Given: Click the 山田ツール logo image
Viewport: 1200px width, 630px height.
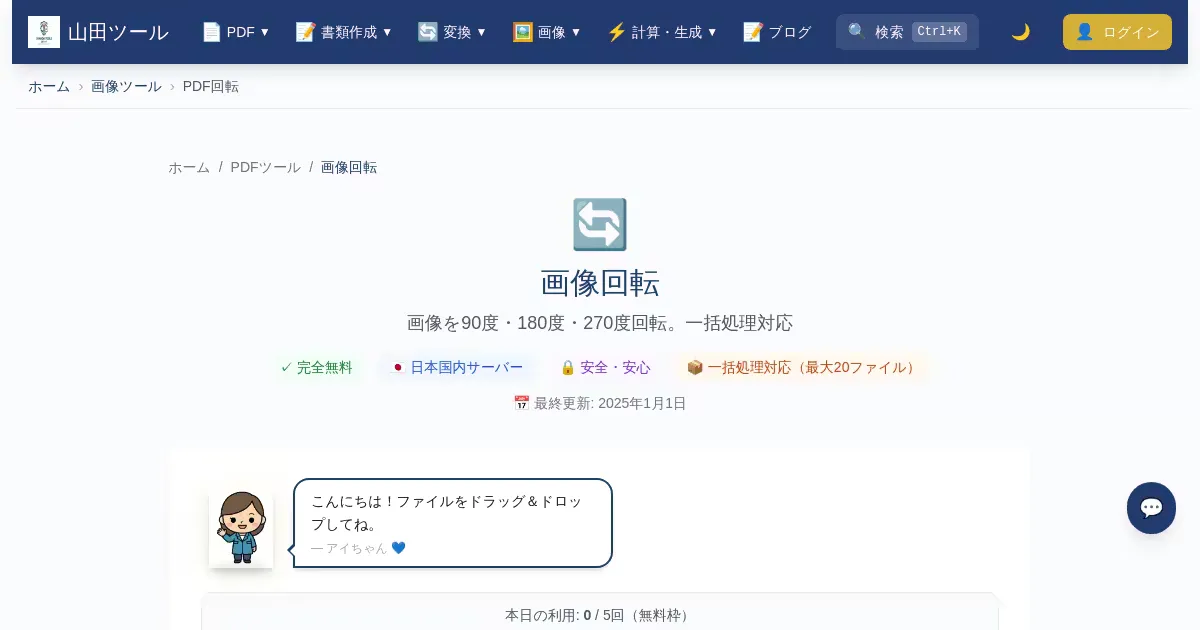Looking at the screenshot, I should click(x=44, y=32).
